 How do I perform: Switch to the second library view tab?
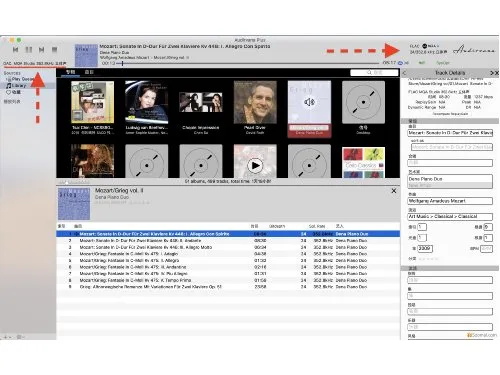tap(89, 72)
